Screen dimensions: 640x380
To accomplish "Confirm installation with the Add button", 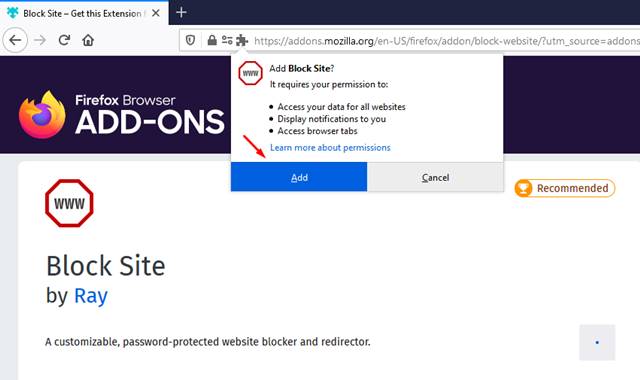I will (299, 177).
